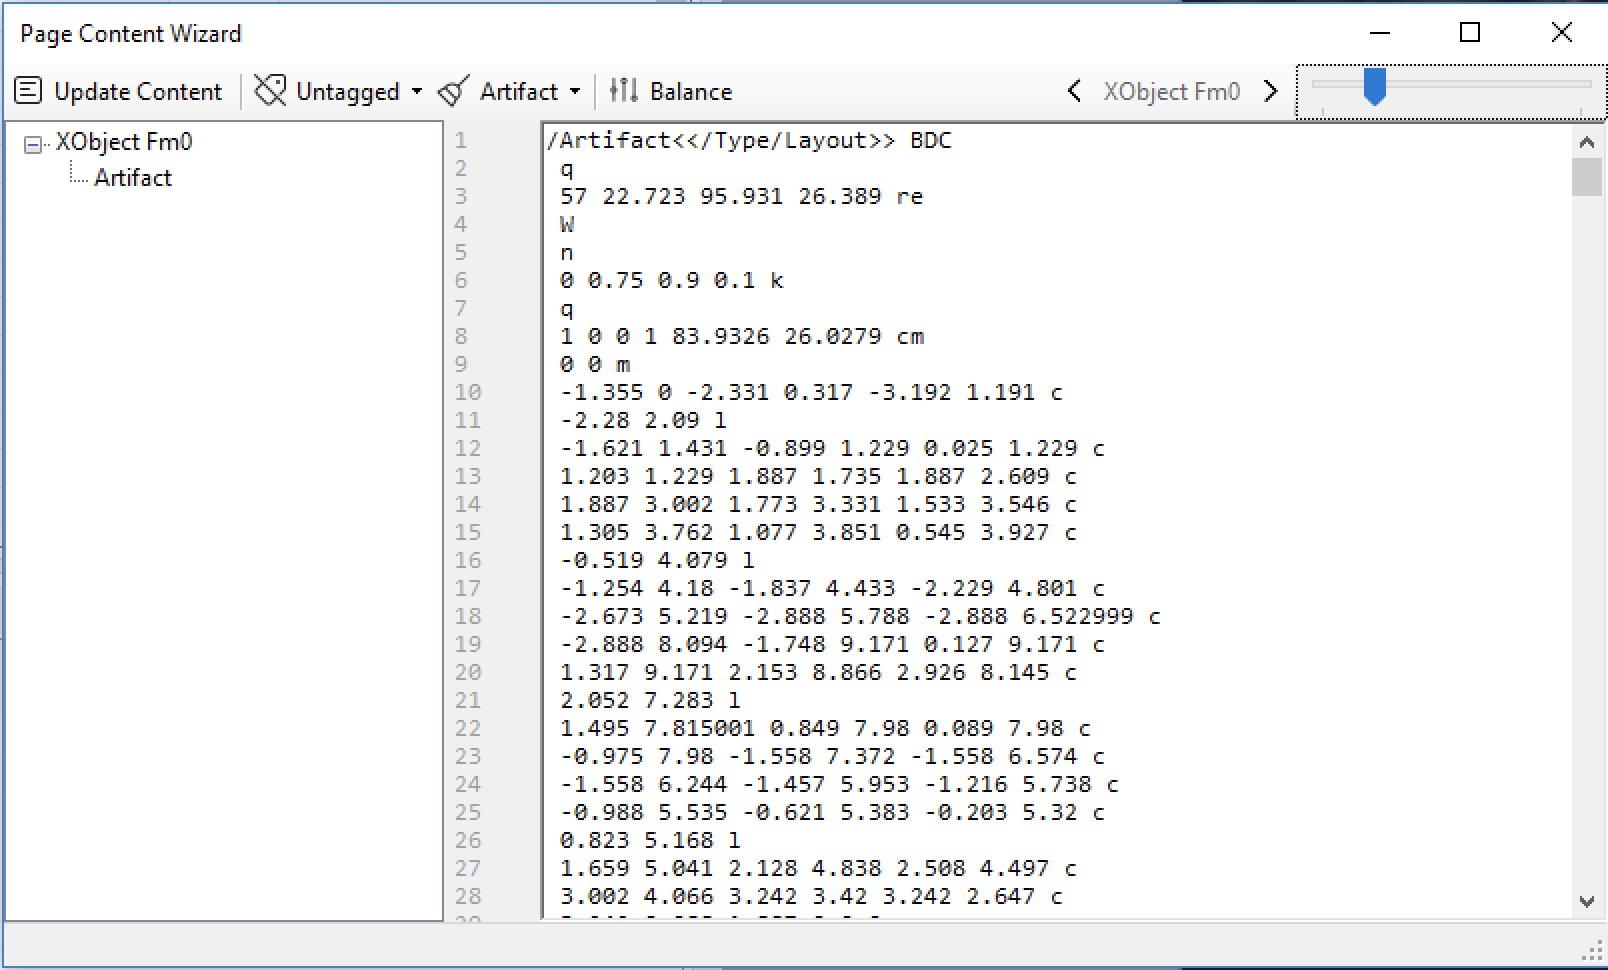
Task: Maximize the Page Content Wizard window
Action: pyautogui.click(x=1469, y=33)
